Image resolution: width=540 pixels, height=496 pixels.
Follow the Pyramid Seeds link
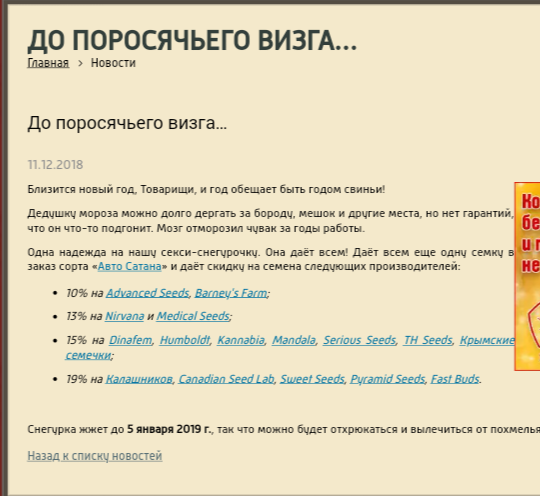click(x=387, y=379)
